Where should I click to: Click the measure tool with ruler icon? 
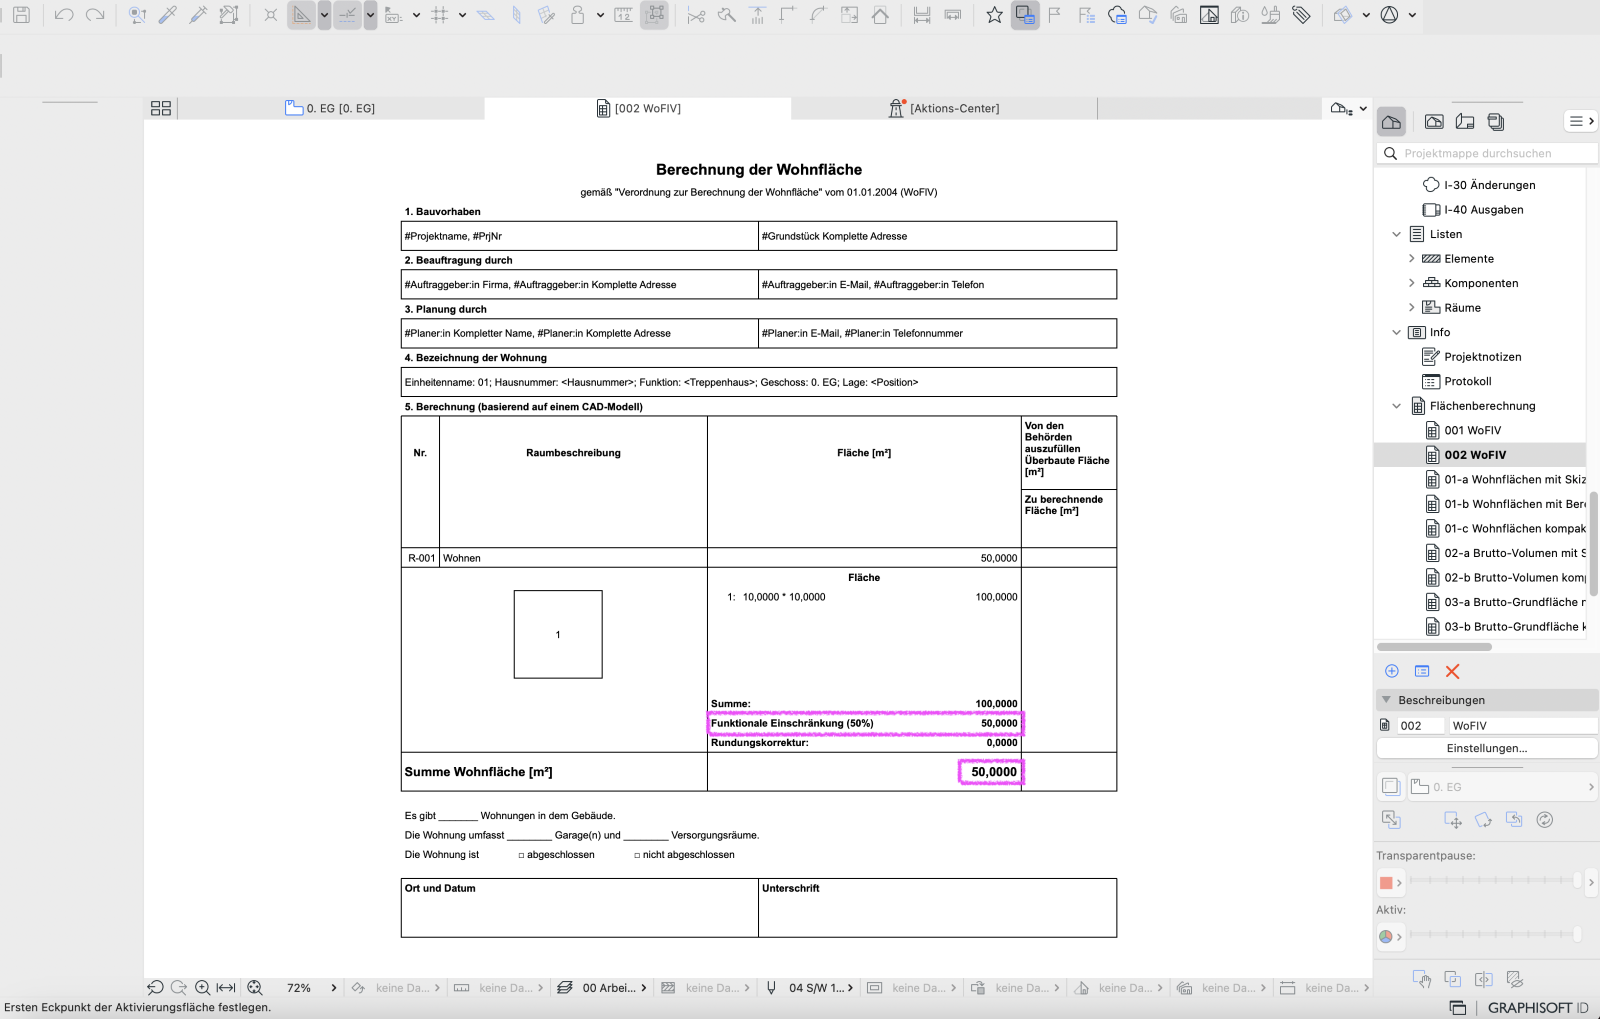623,15
